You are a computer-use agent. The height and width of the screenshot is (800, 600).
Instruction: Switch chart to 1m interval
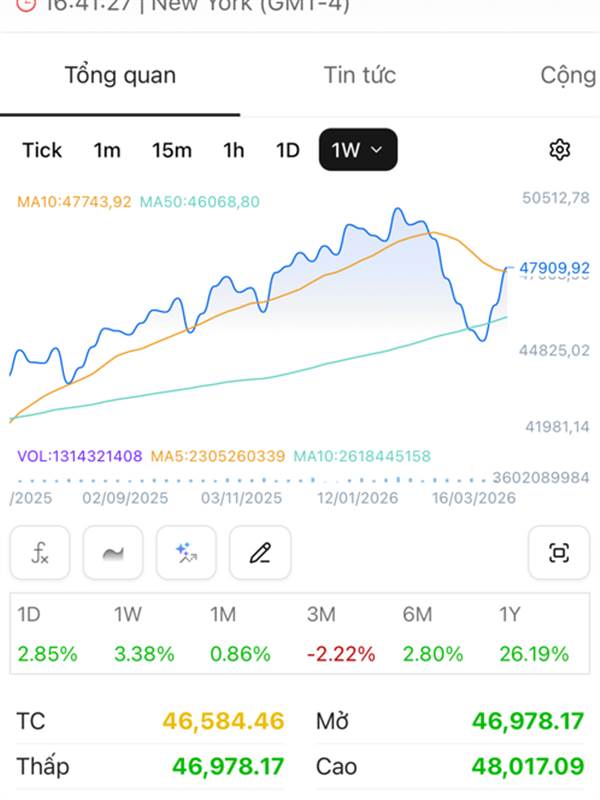click(107, 150)
